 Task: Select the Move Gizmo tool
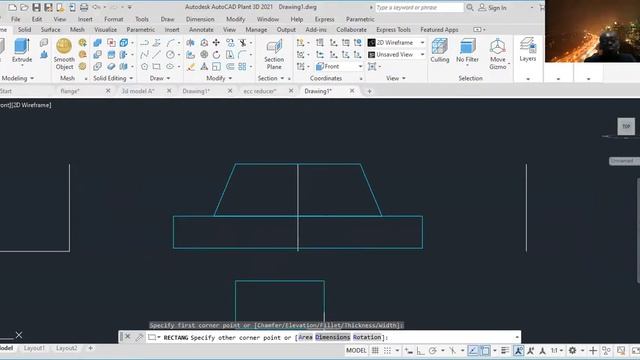[x=498, y=54]
